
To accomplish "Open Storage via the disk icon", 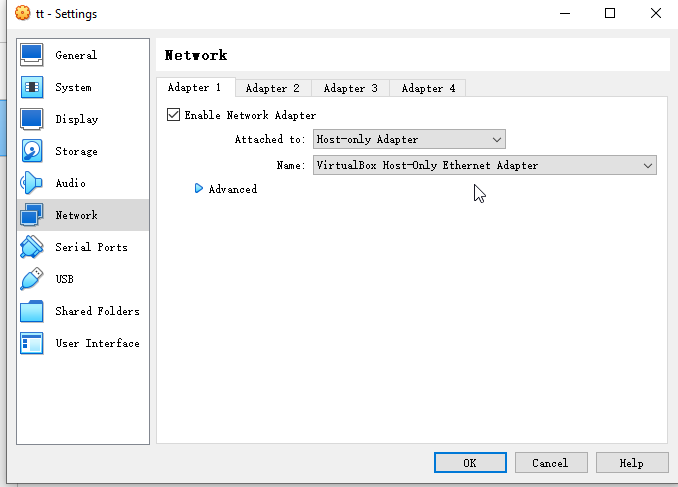I will click(32, 151).
